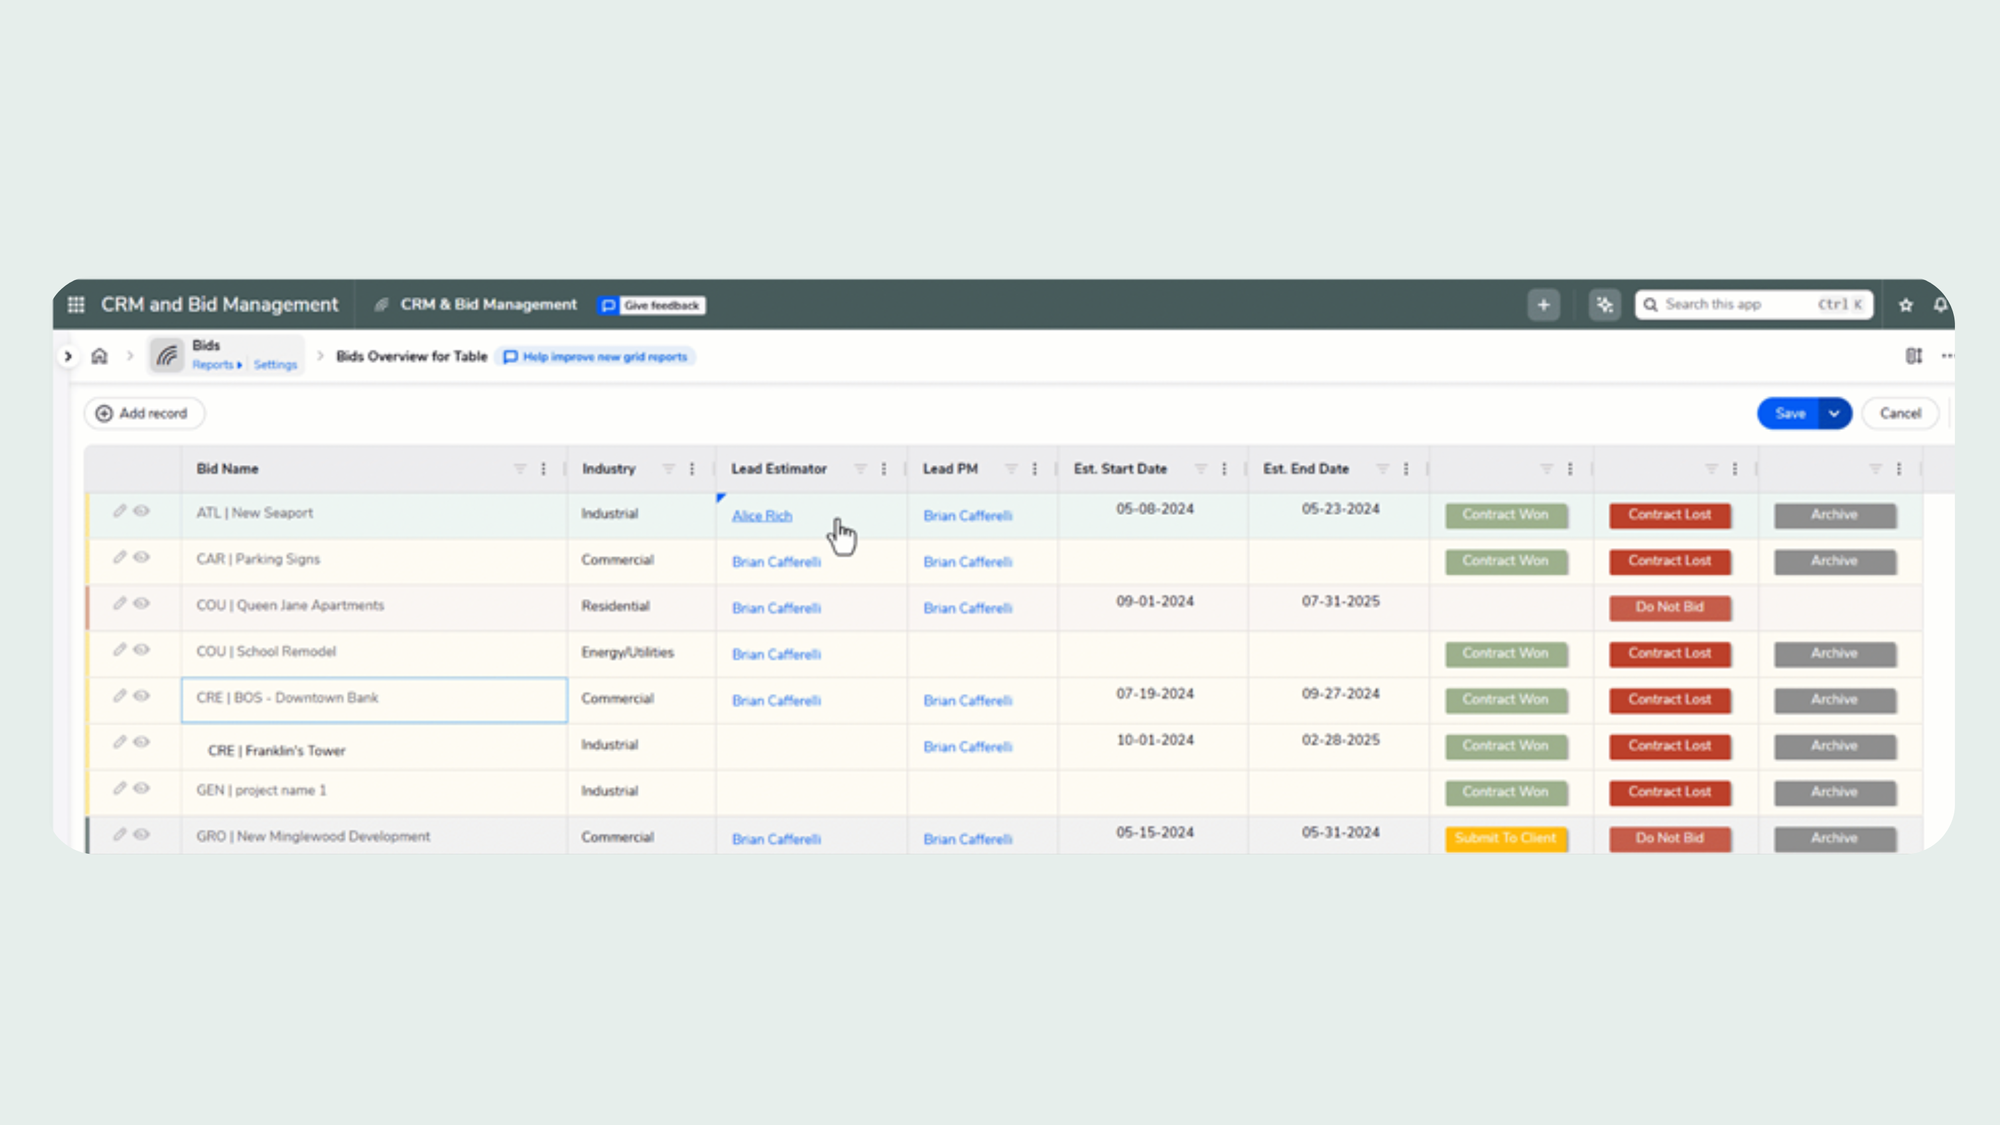Open the notifications bell icon
This screenshot has width=2000, height=1125.
tap(1940, 305)
